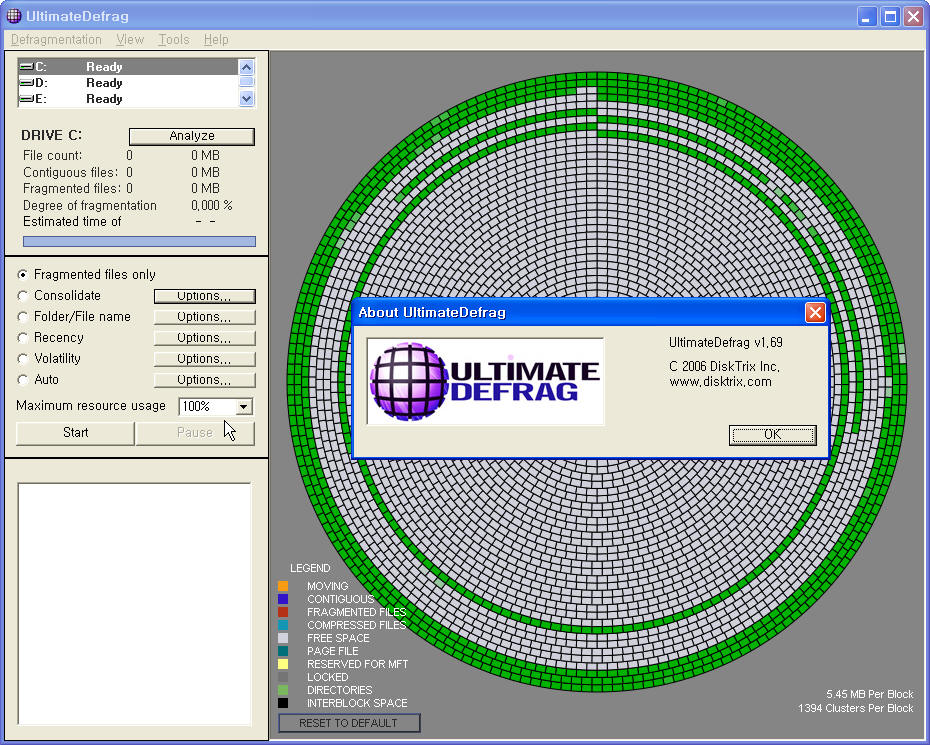Image resolution: width=930 pixels, height=745 pixels.
Task: Click the UltimateDefrag title bar app icon
Action: click(x=13, y=16)
